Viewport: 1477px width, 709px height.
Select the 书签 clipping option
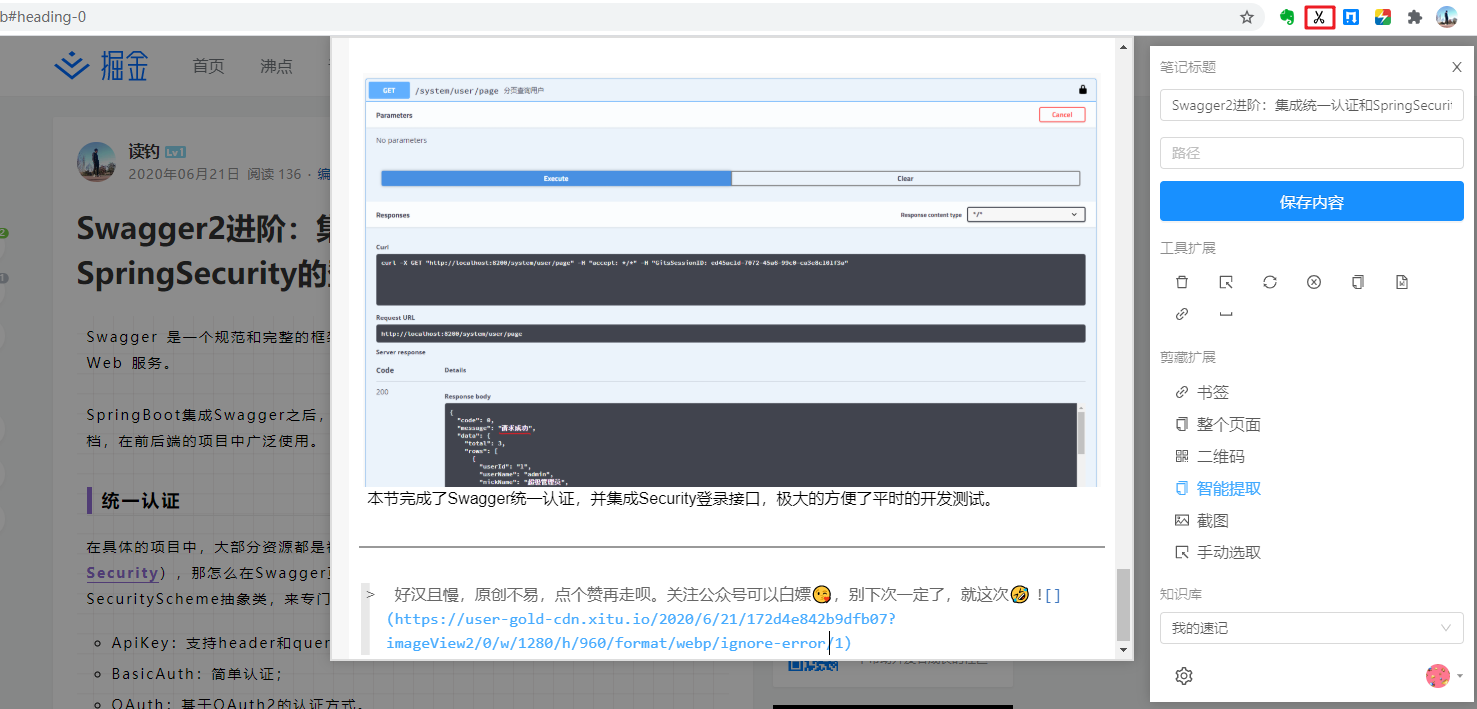pyautogui.click(x=1202, y=393)
